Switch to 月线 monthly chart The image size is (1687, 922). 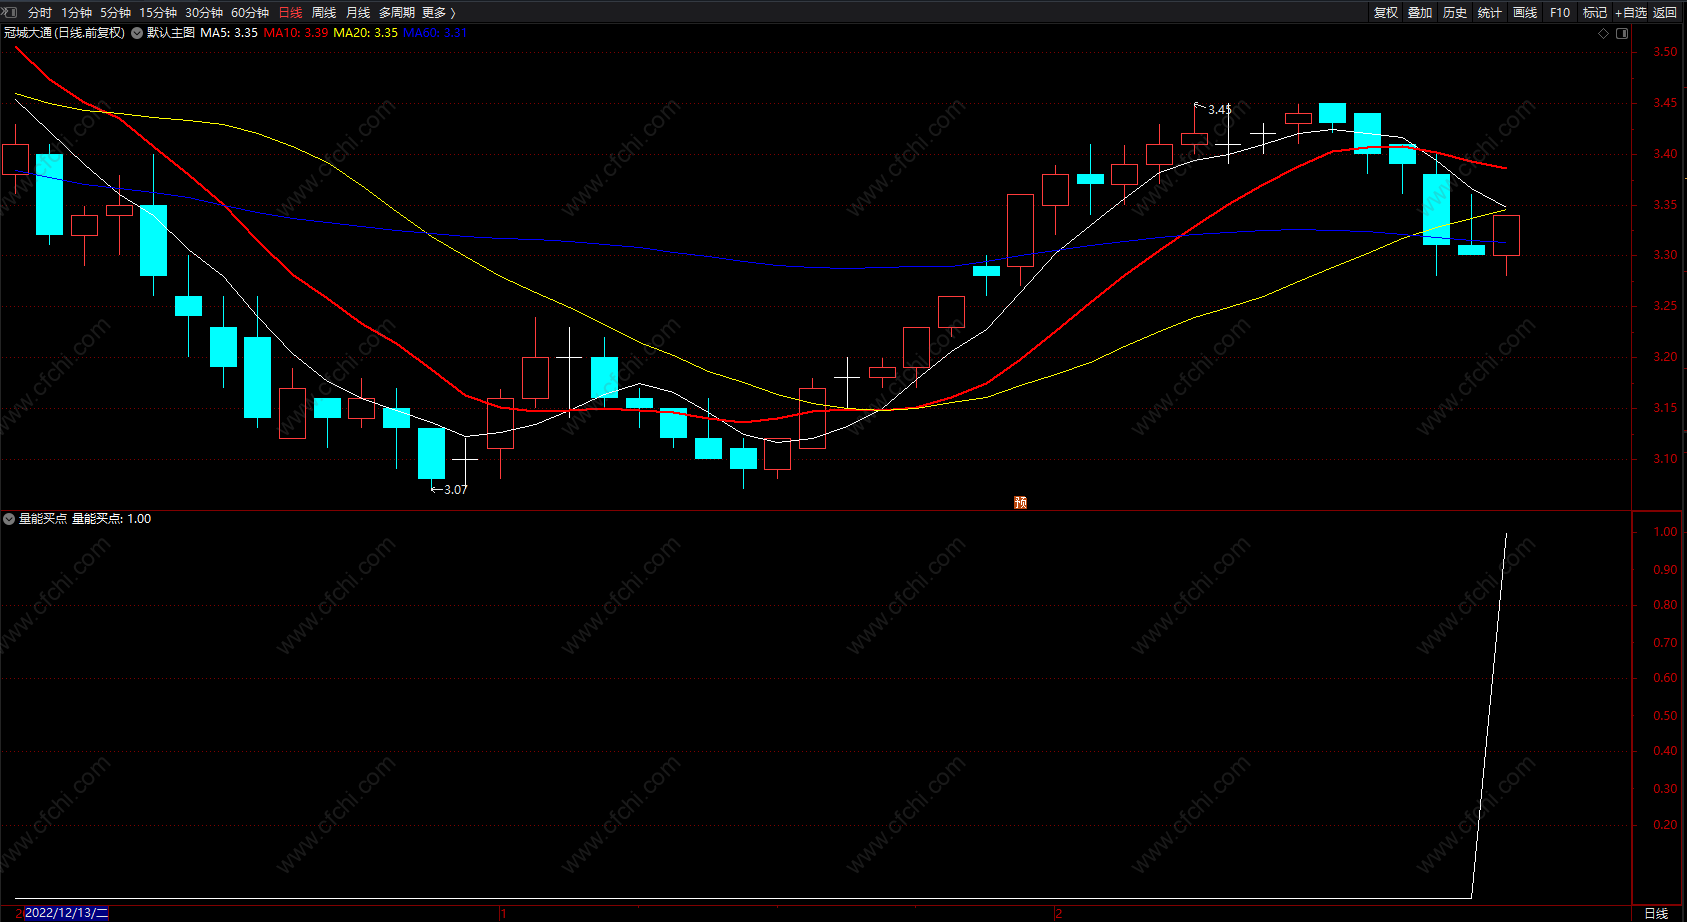pyautogui.click(x=358, y=13)
